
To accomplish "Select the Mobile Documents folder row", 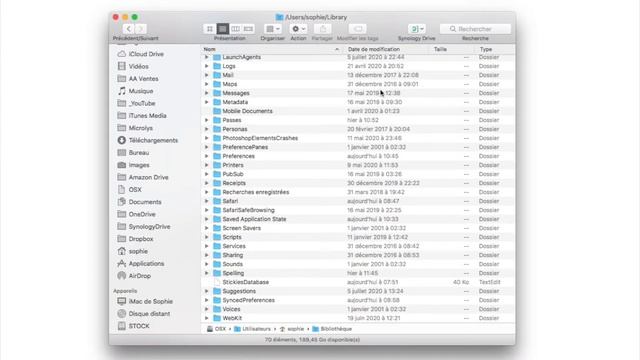I will pyautogui.click(x=358, y=111).
